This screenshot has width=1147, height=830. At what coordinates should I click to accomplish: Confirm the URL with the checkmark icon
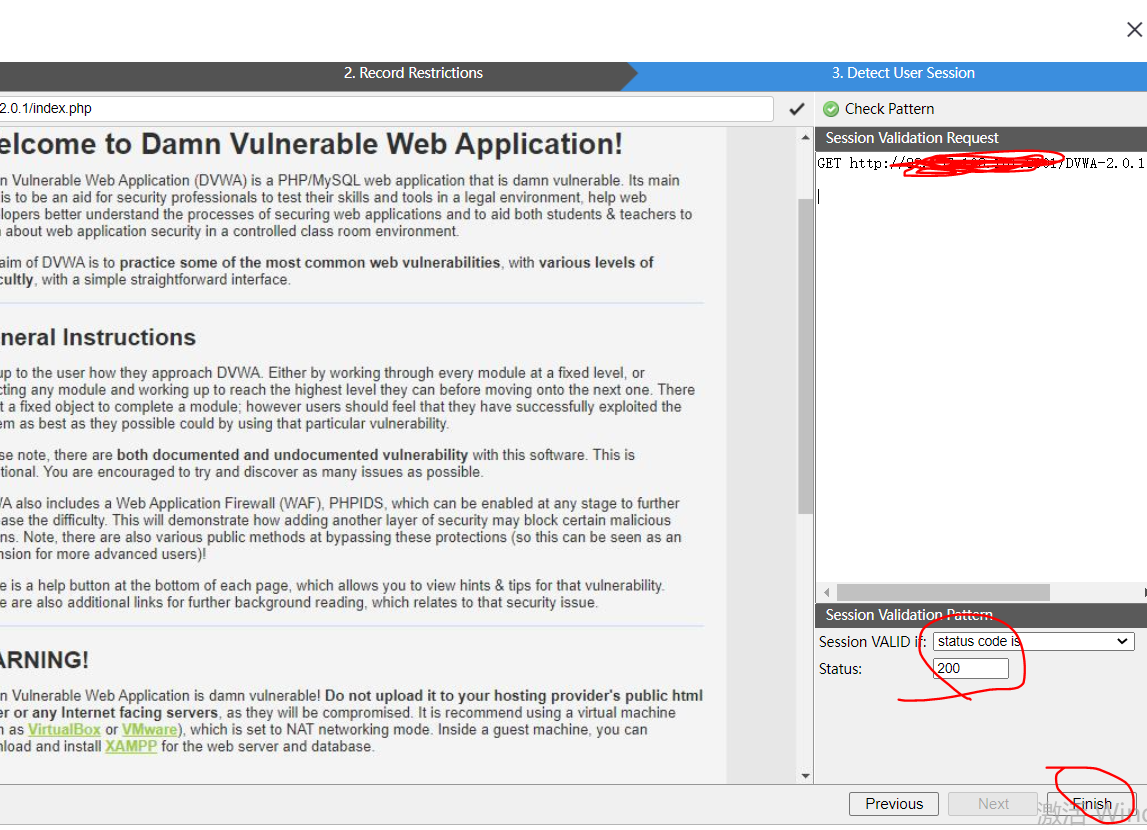click(797, 109)
